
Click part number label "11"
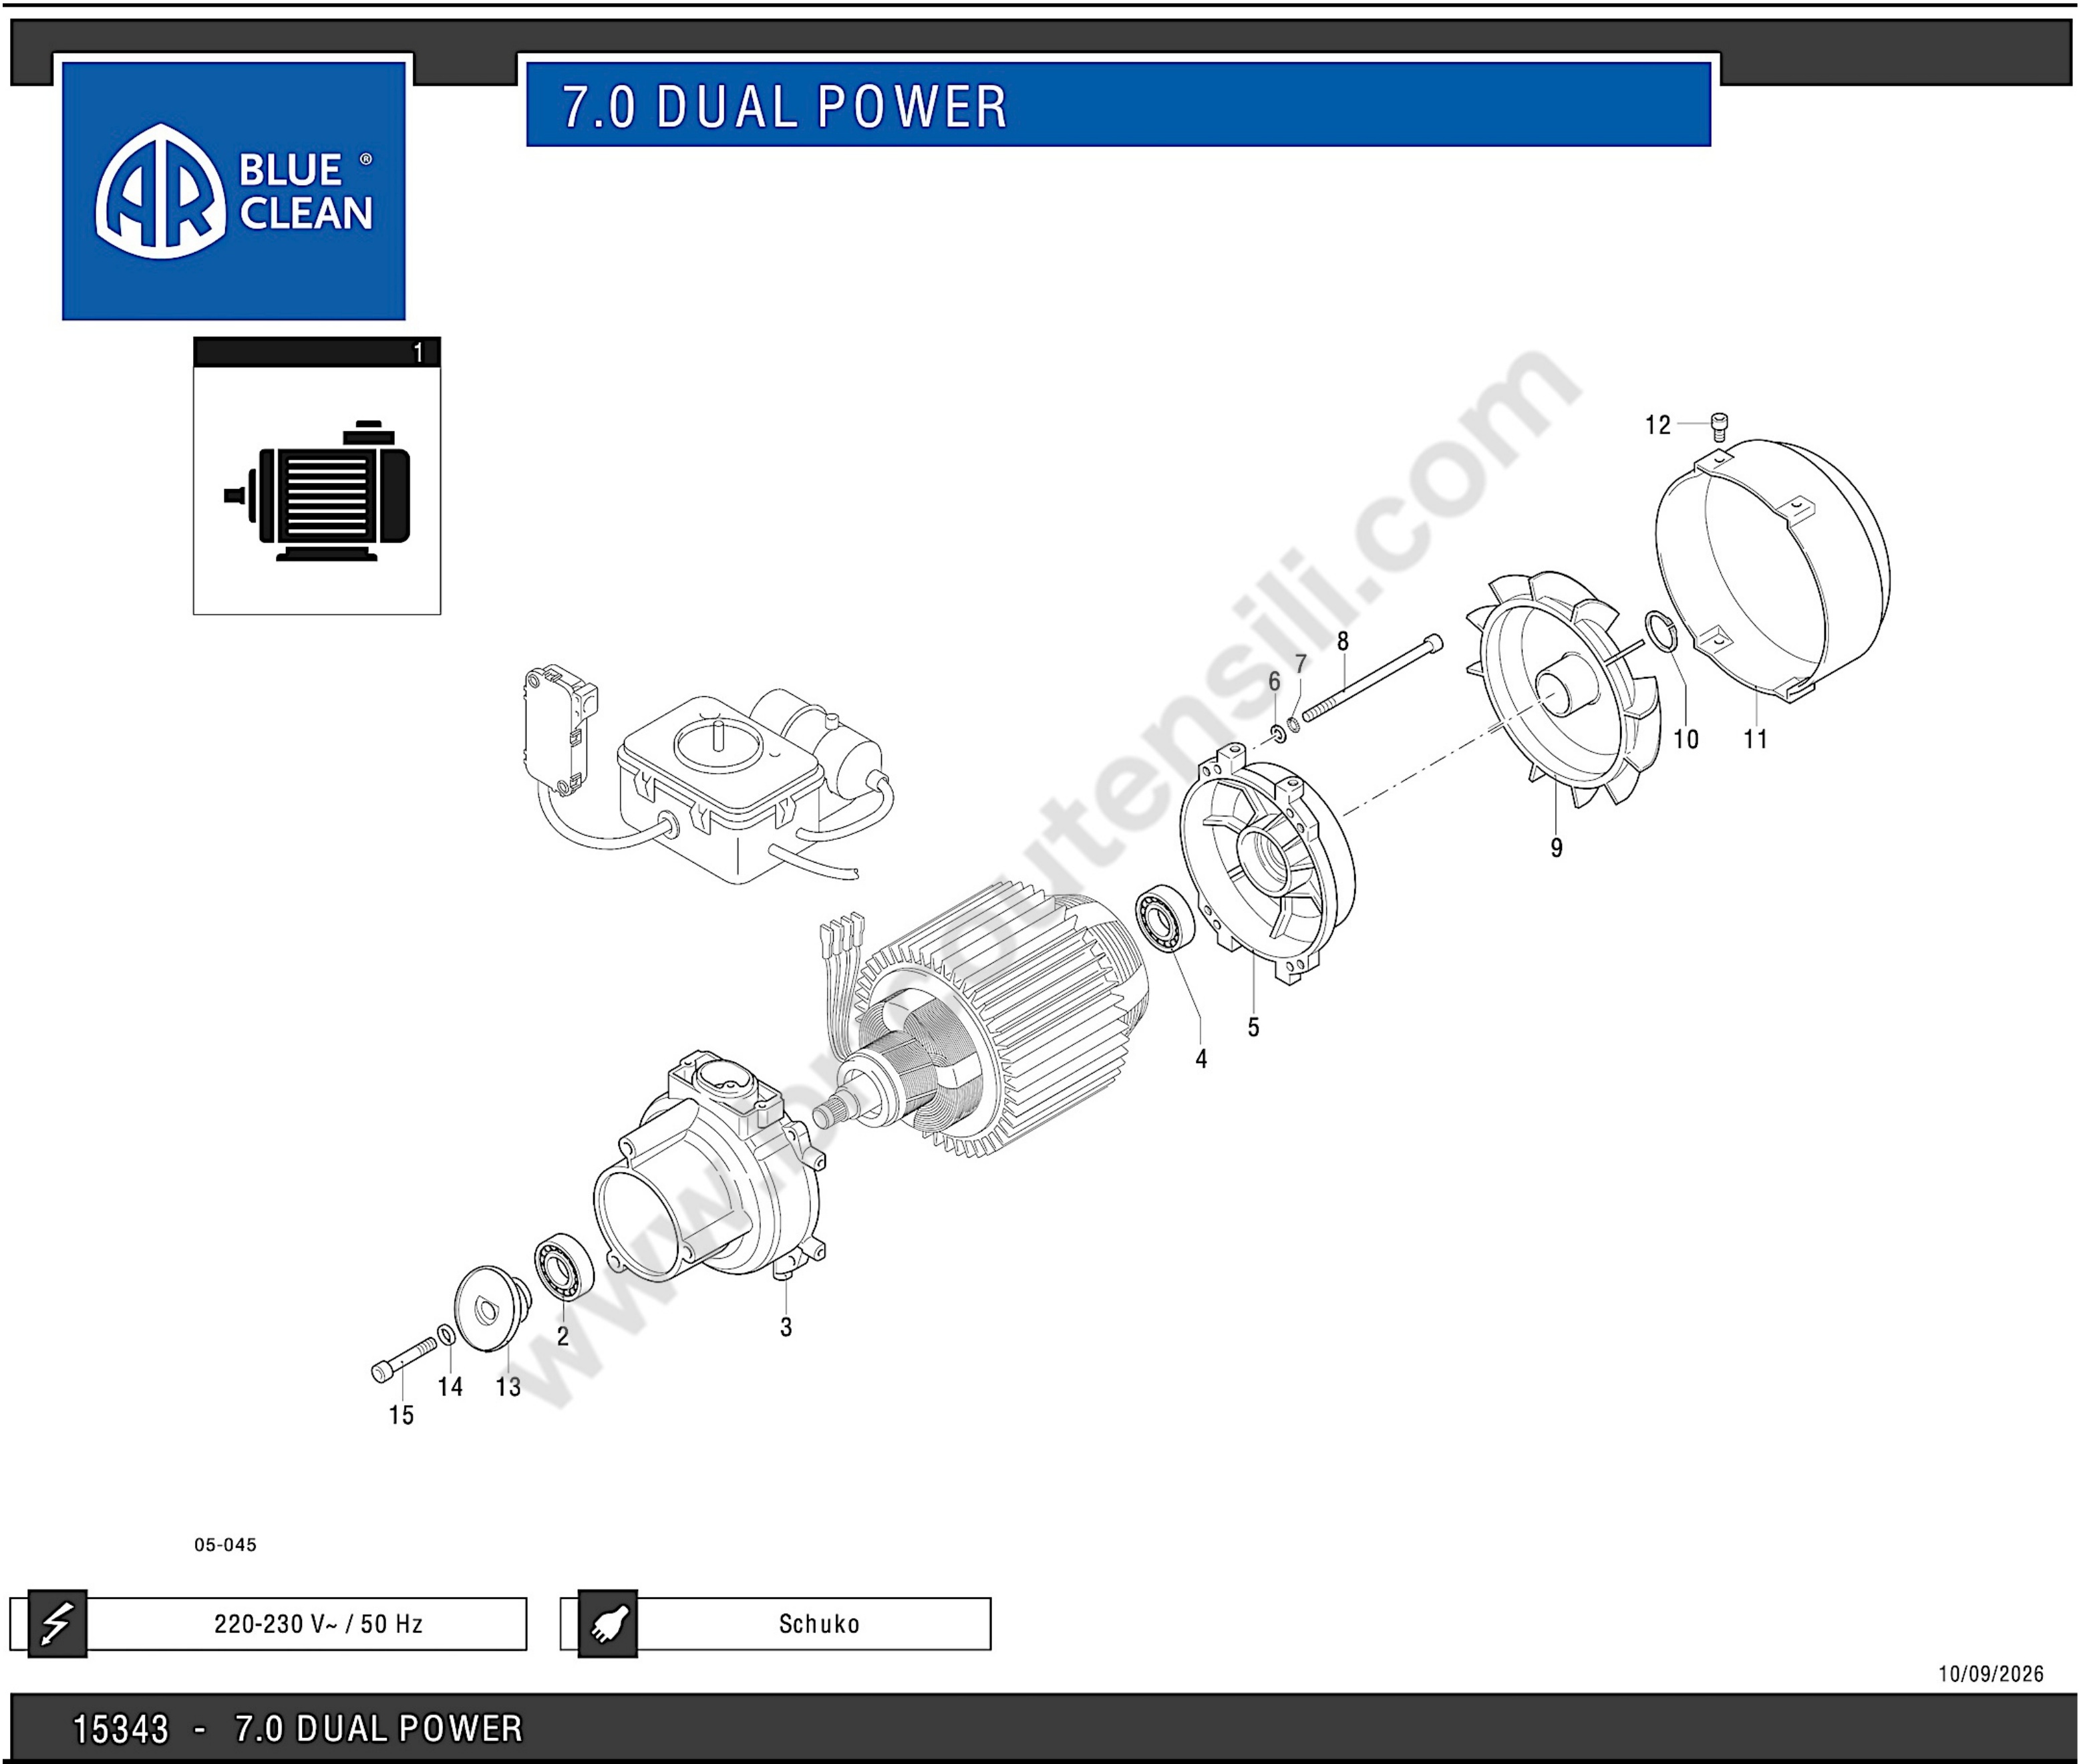[1755, 739]
